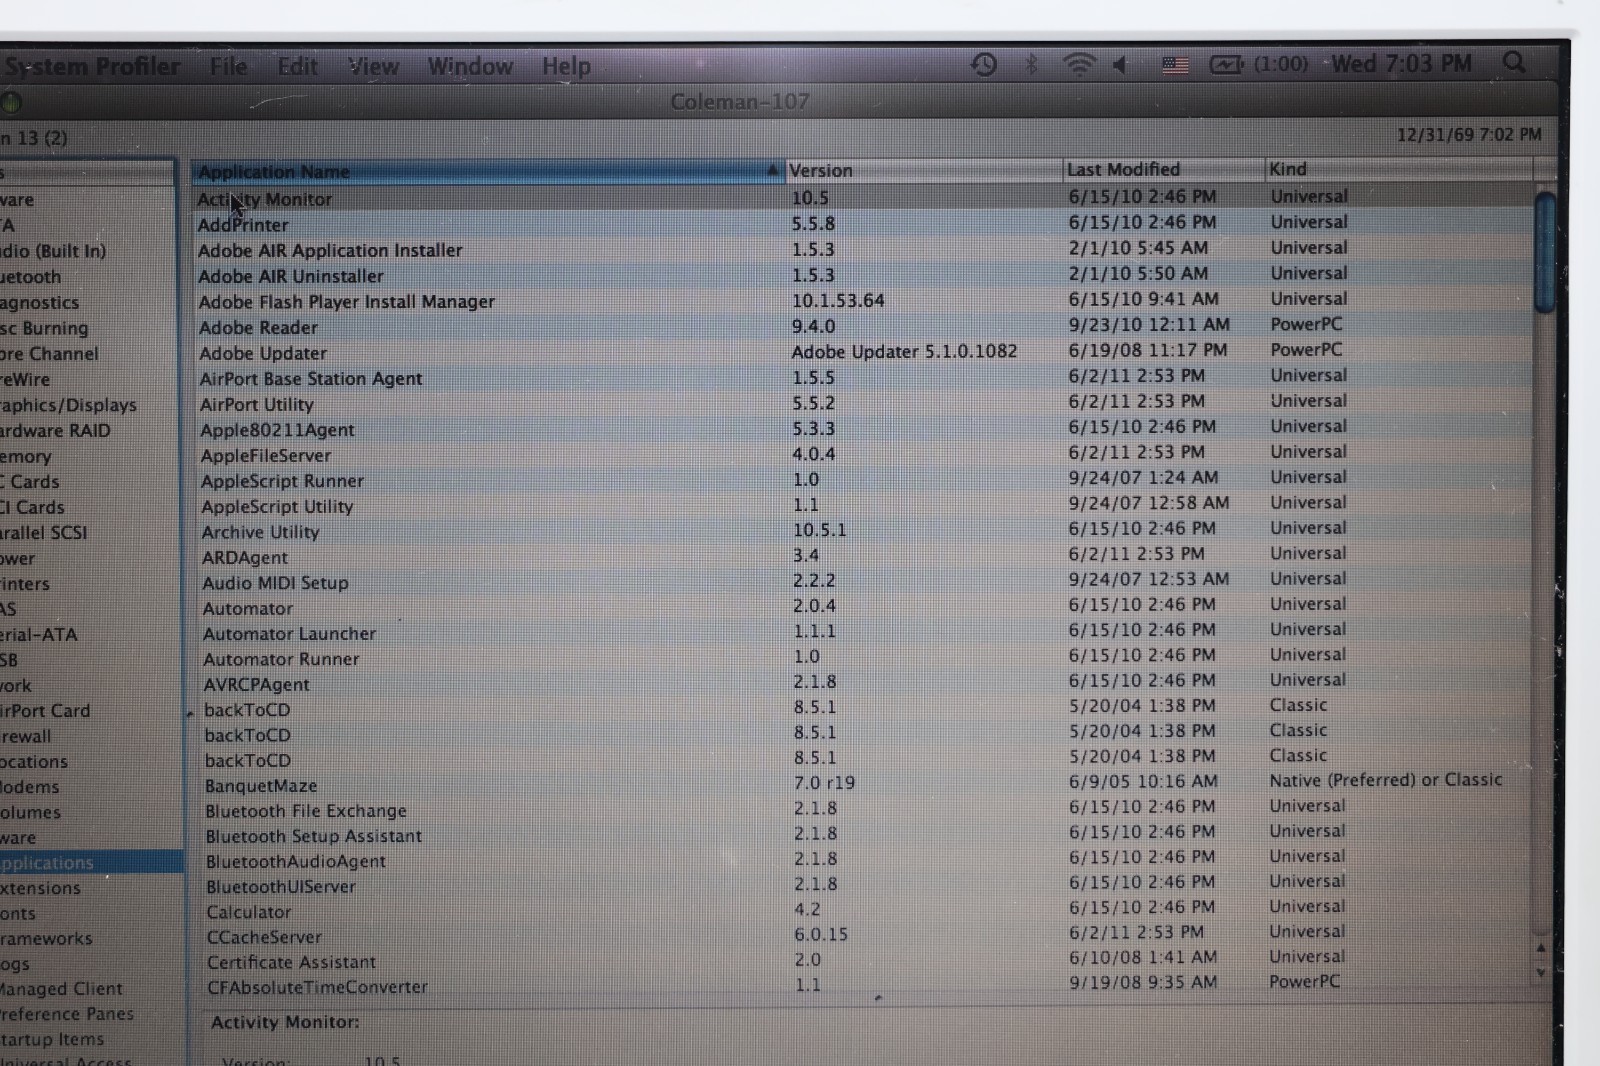Click version '10.1.53.64' cell
The image size is (1600, 1066).
[838, 300]
